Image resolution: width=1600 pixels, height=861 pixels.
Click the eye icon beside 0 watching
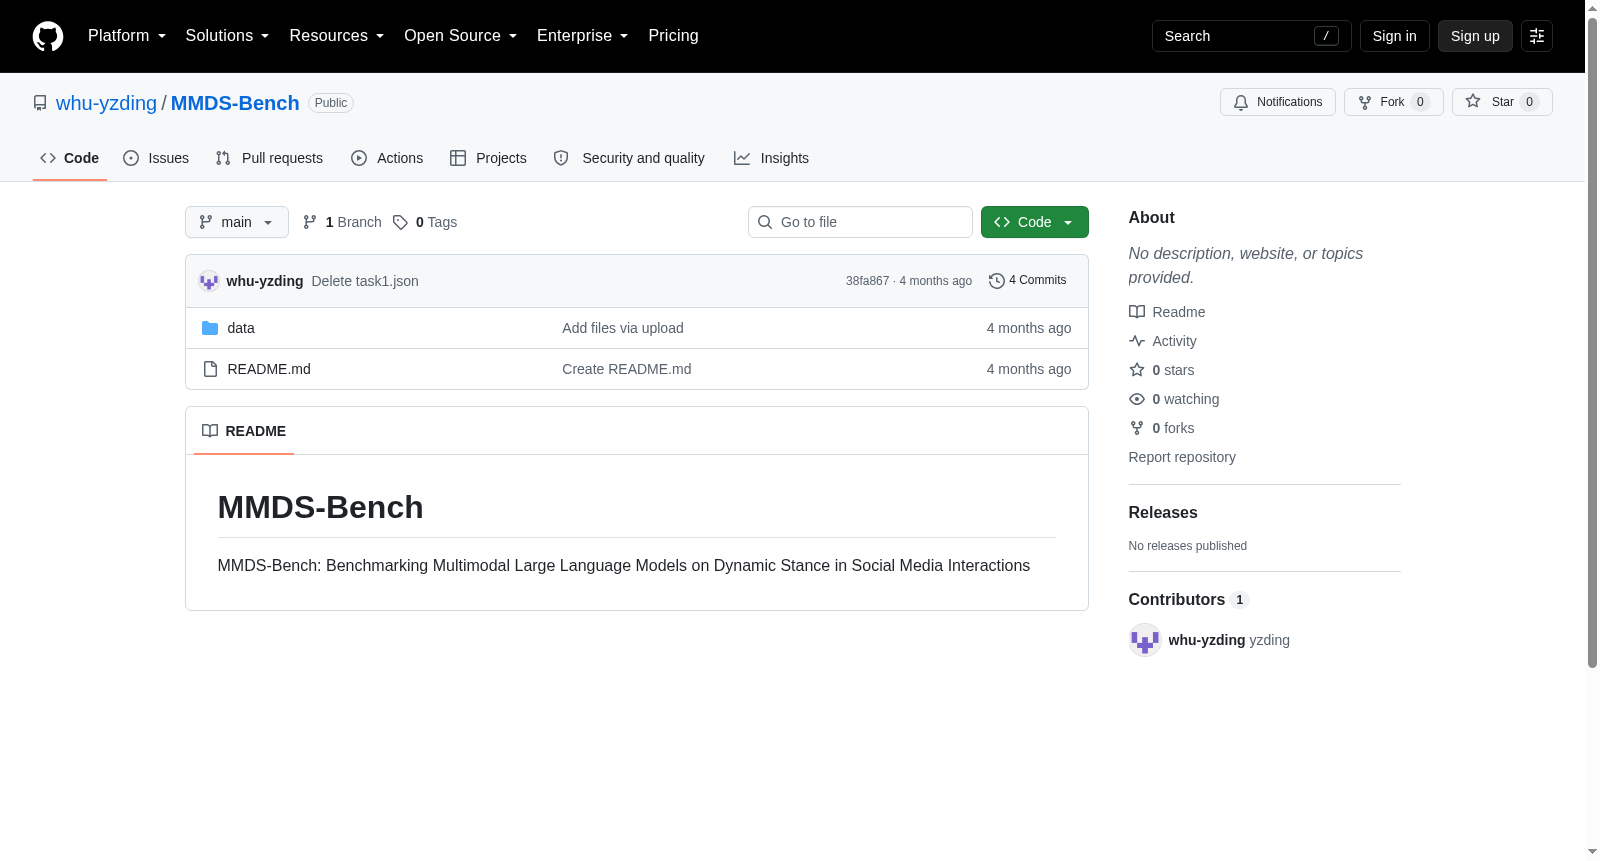coord(1137,399)
